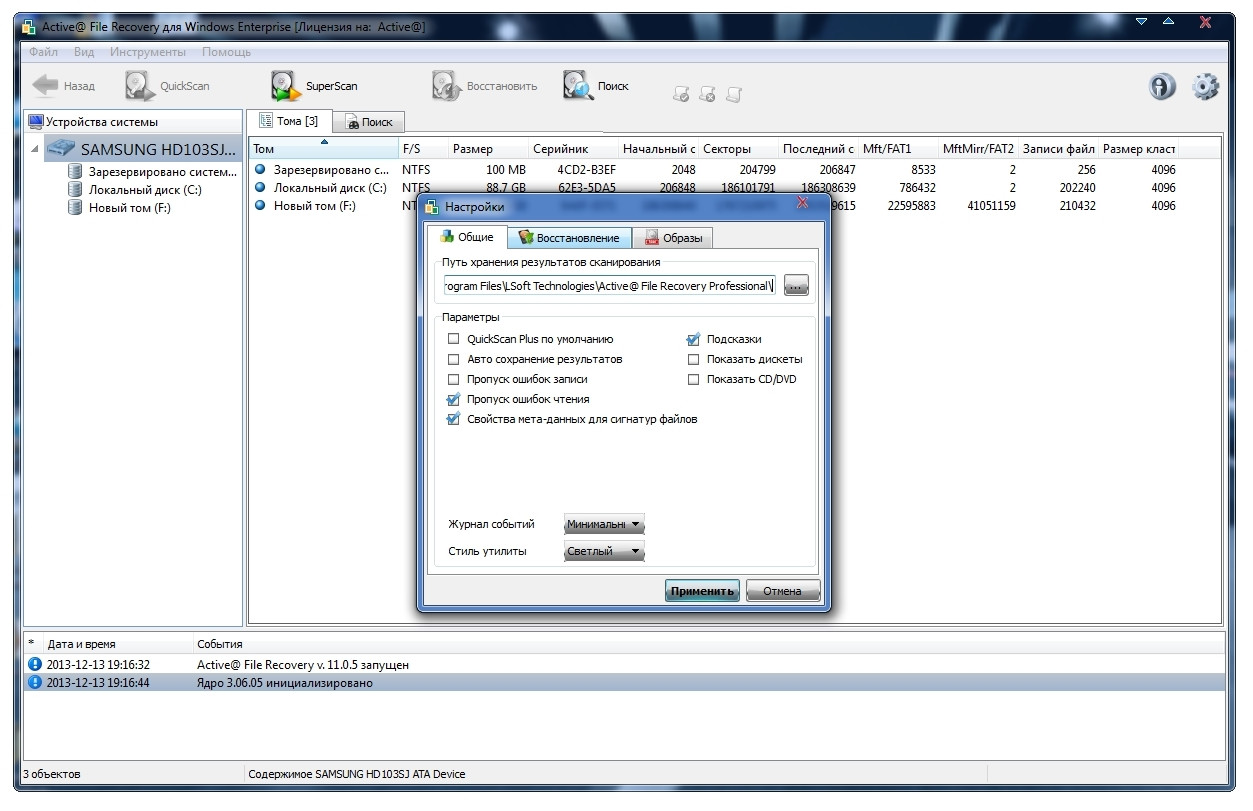
Task: Switch to the Образы settings tab
Action: click(673, 238)
